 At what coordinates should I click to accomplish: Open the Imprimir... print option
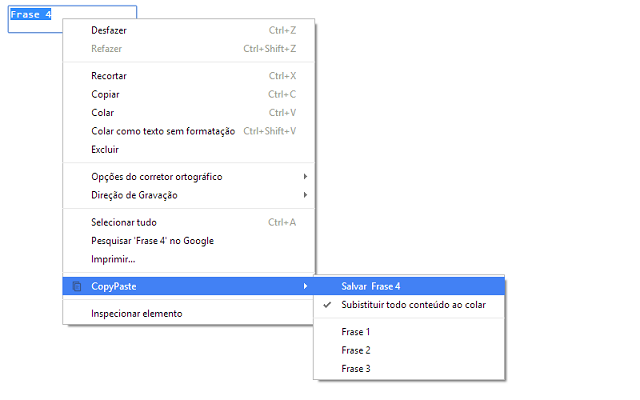click(x=113, y=259)
